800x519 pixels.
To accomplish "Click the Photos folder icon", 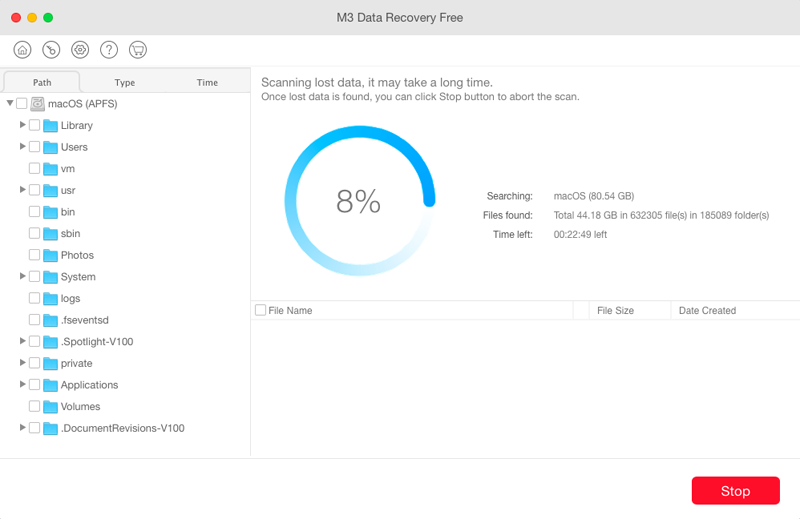I will [50, 255].
